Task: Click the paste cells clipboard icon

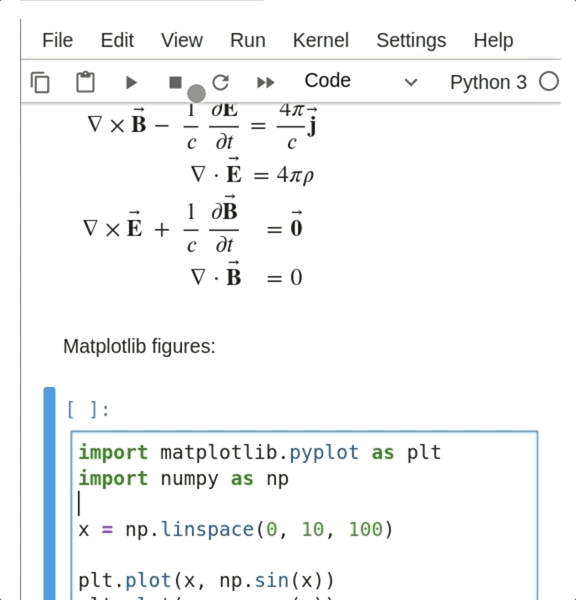Action: pyautogui.click(x=85, y=82)
